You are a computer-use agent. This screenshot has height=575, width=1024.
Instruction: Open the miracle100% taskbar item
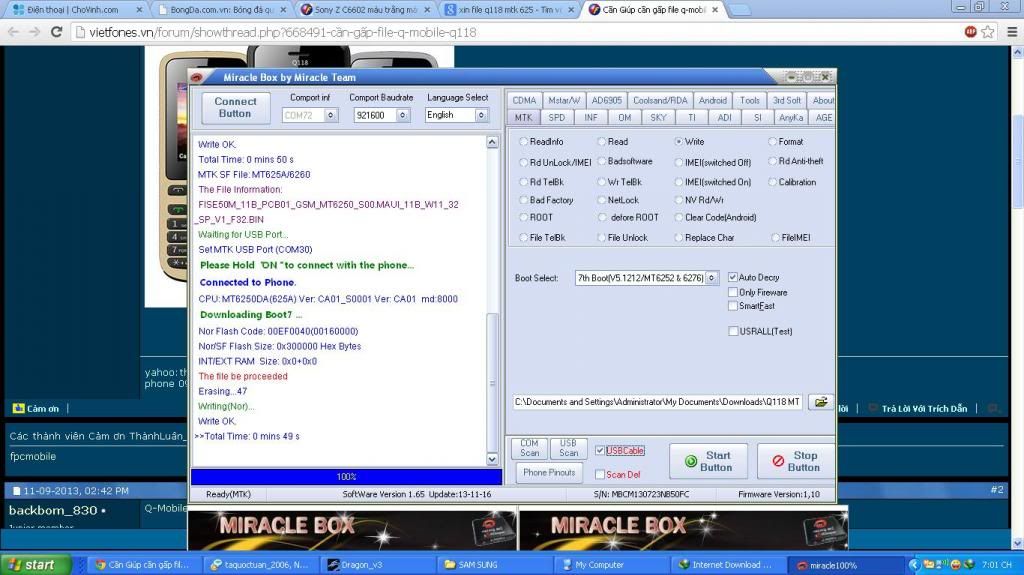point(846,565)
